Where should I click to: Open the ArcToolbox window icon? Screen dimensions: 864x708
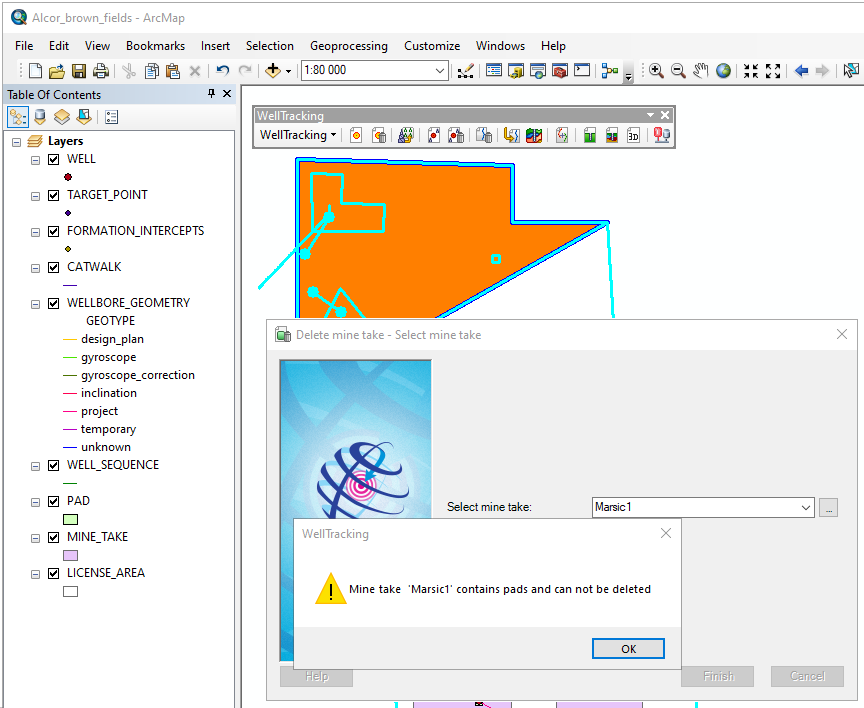pos(560,71)
